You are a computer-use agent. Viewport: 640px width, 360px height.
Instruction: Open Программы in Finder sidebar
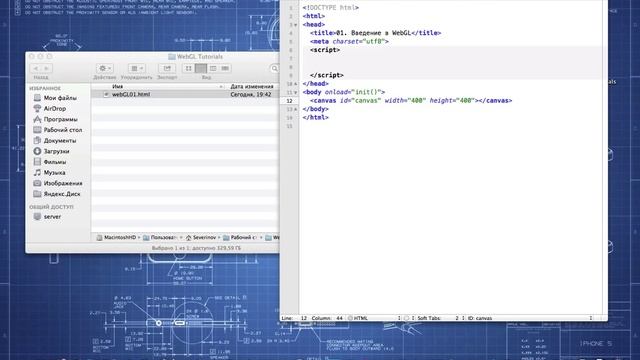coord(60,119)
